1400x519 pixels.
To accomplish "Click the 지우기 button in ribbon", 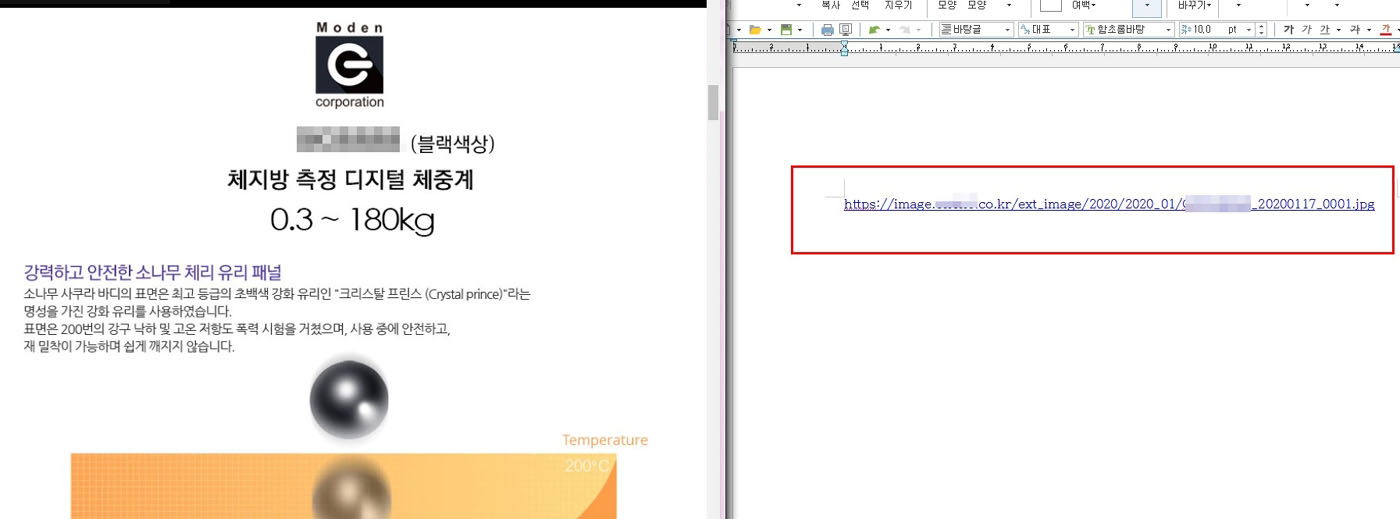I will (898, 5).
